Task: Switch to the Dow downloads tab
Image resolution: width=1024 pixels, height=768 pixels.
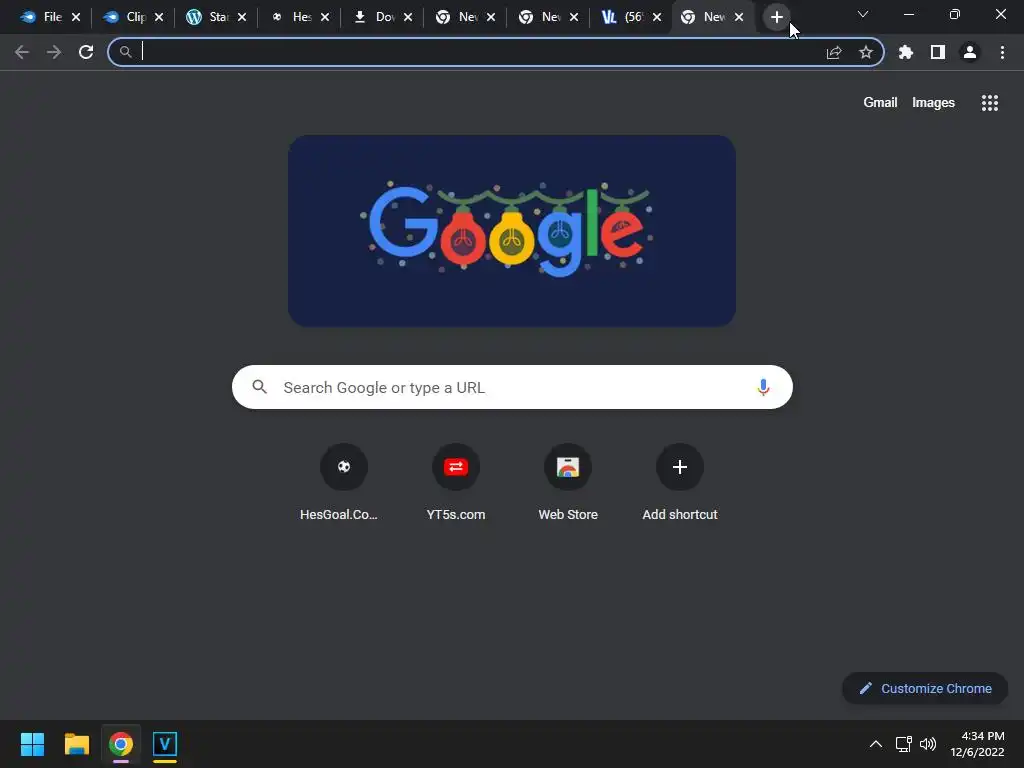Action: [374, 18]
